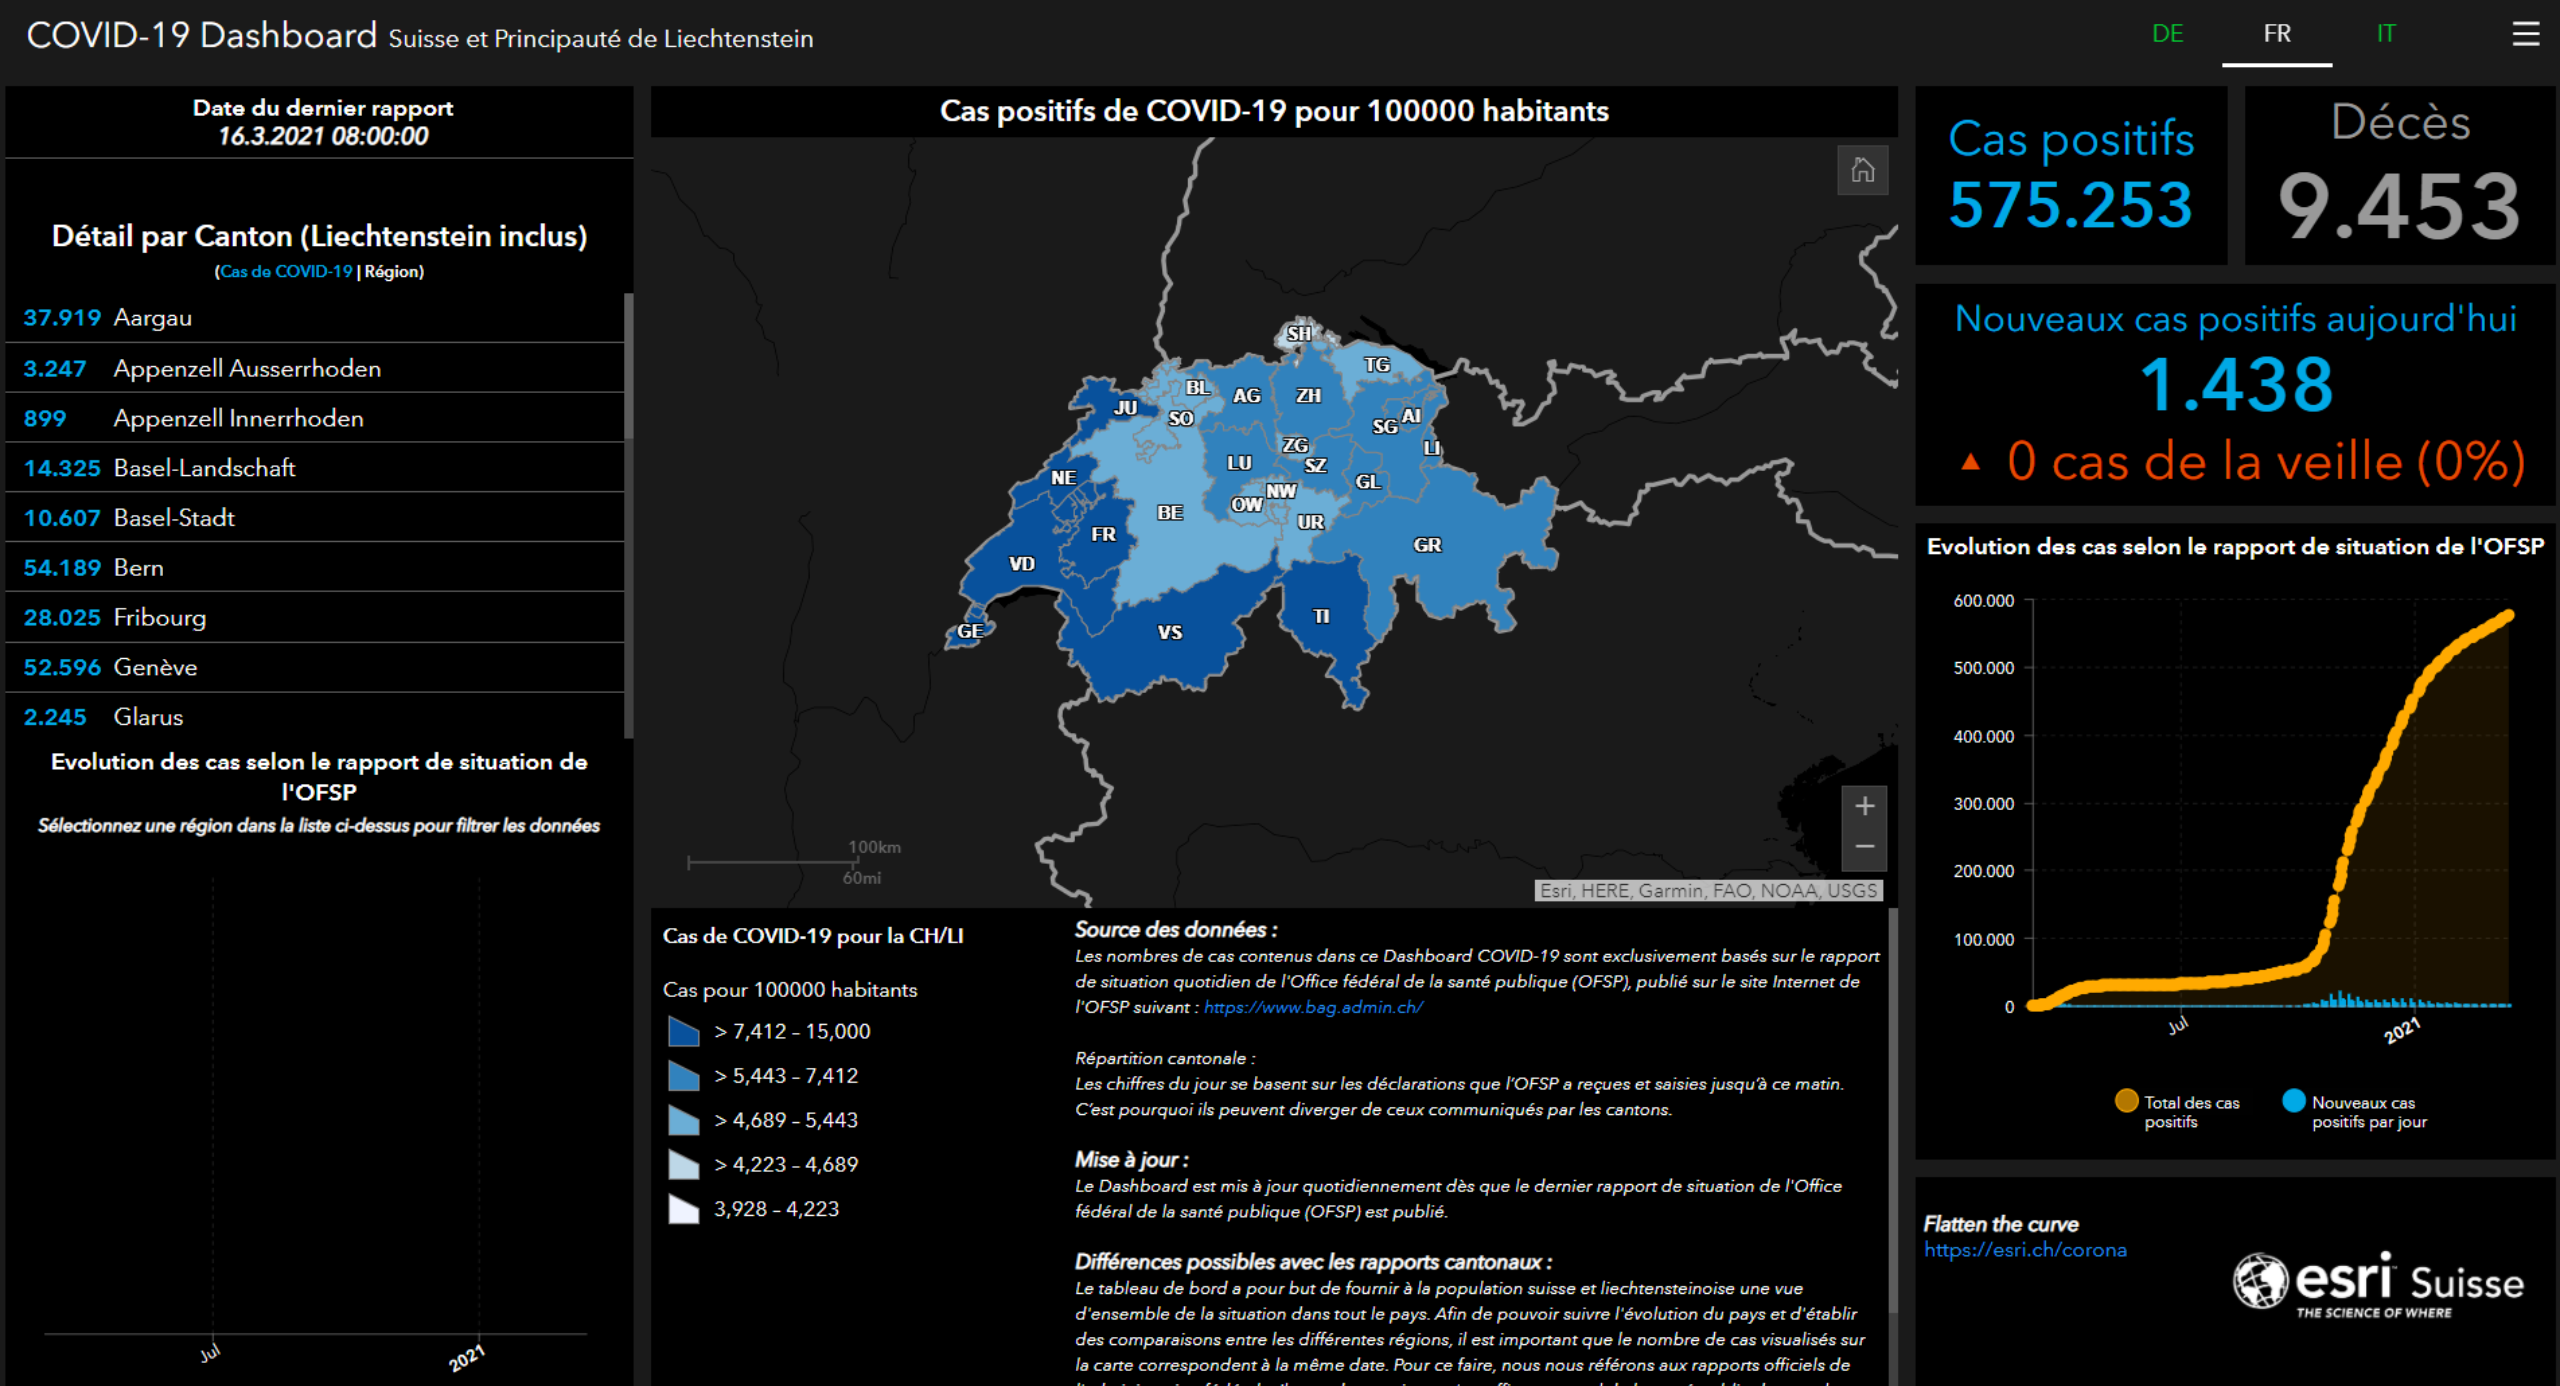Zoom in the map with plus
This screenshot has height=1386, width=2560.
1864,806
